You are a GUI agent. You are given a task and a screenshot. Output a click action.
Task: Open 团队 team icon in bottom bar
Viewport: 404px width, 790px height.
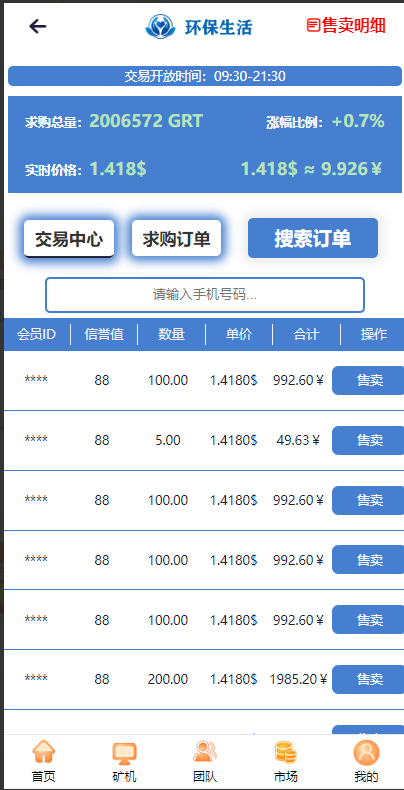pos(205,752)
